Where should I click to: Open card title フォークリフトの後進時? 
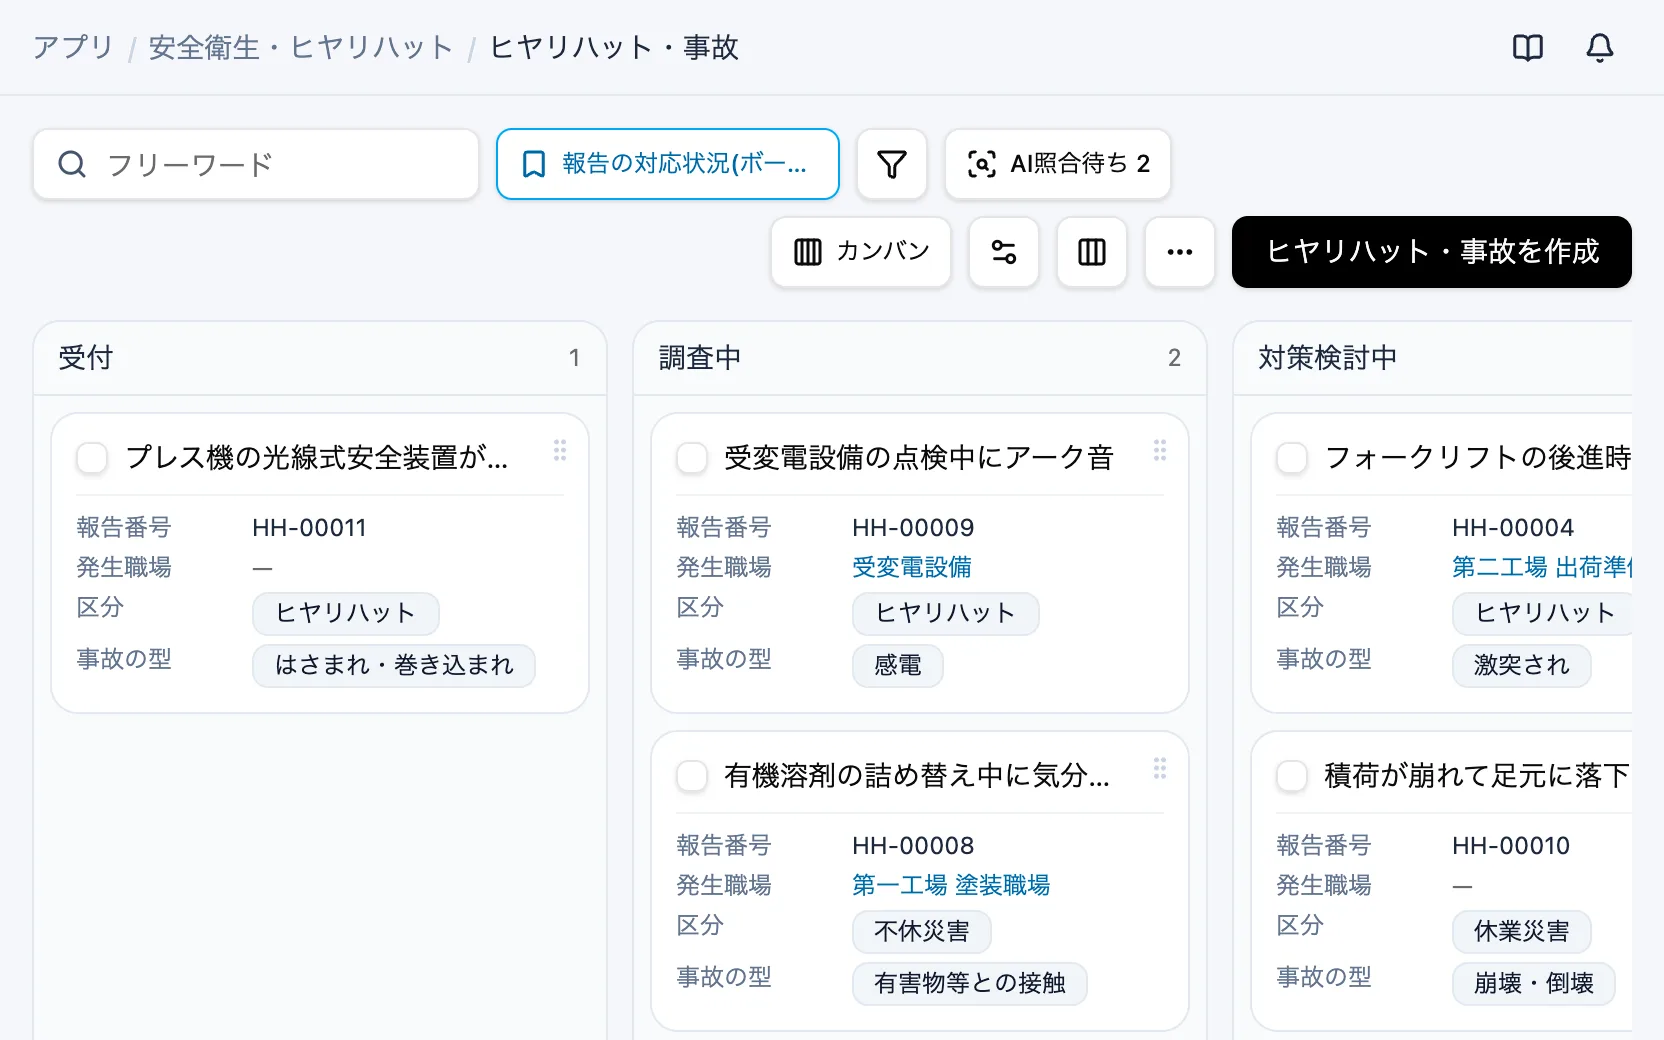[x=1478, y=458]
